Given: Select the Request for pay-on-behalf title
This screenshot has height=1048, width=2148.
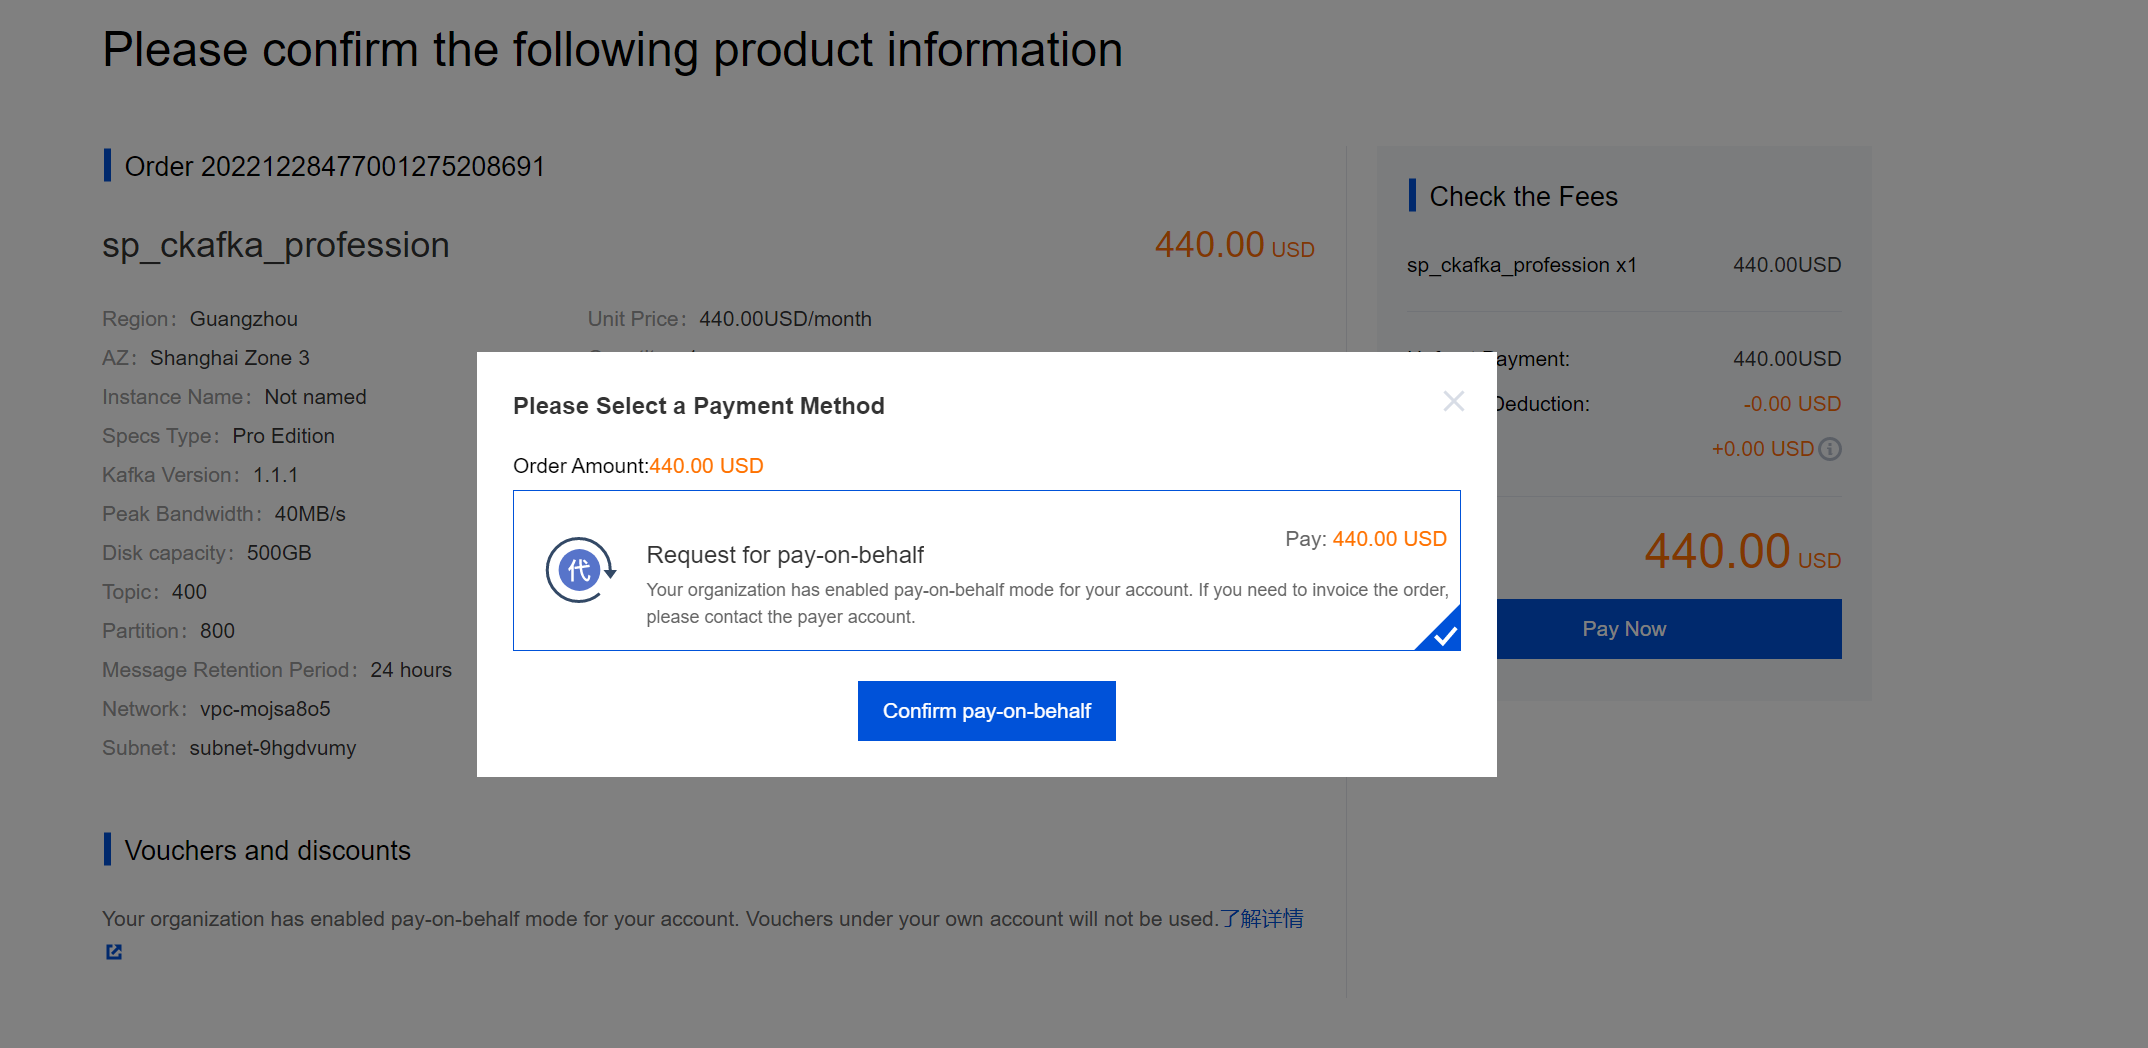Looking at the screenshot, I should click(x=785, y=555).
